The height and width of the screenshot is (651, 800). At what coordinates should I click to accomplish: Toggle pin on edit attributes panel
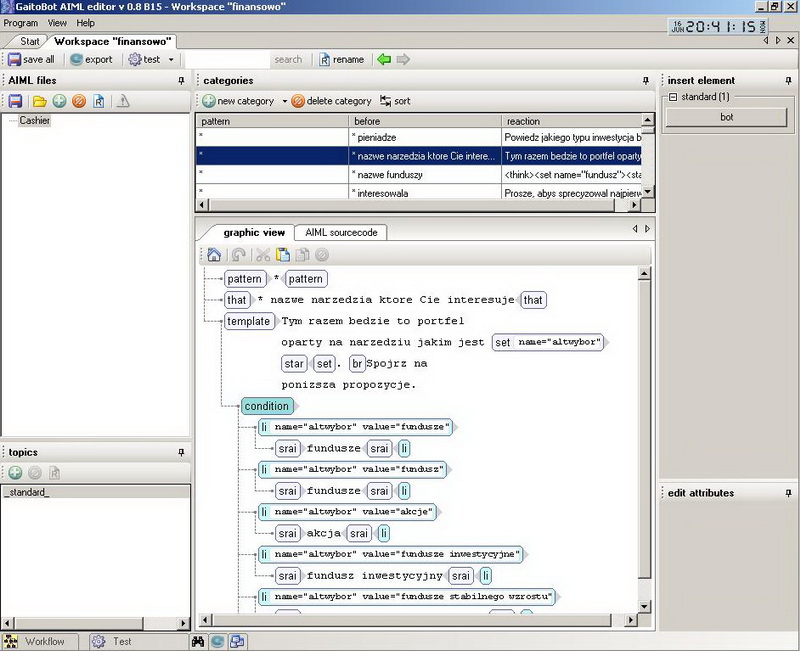point(788,493)
